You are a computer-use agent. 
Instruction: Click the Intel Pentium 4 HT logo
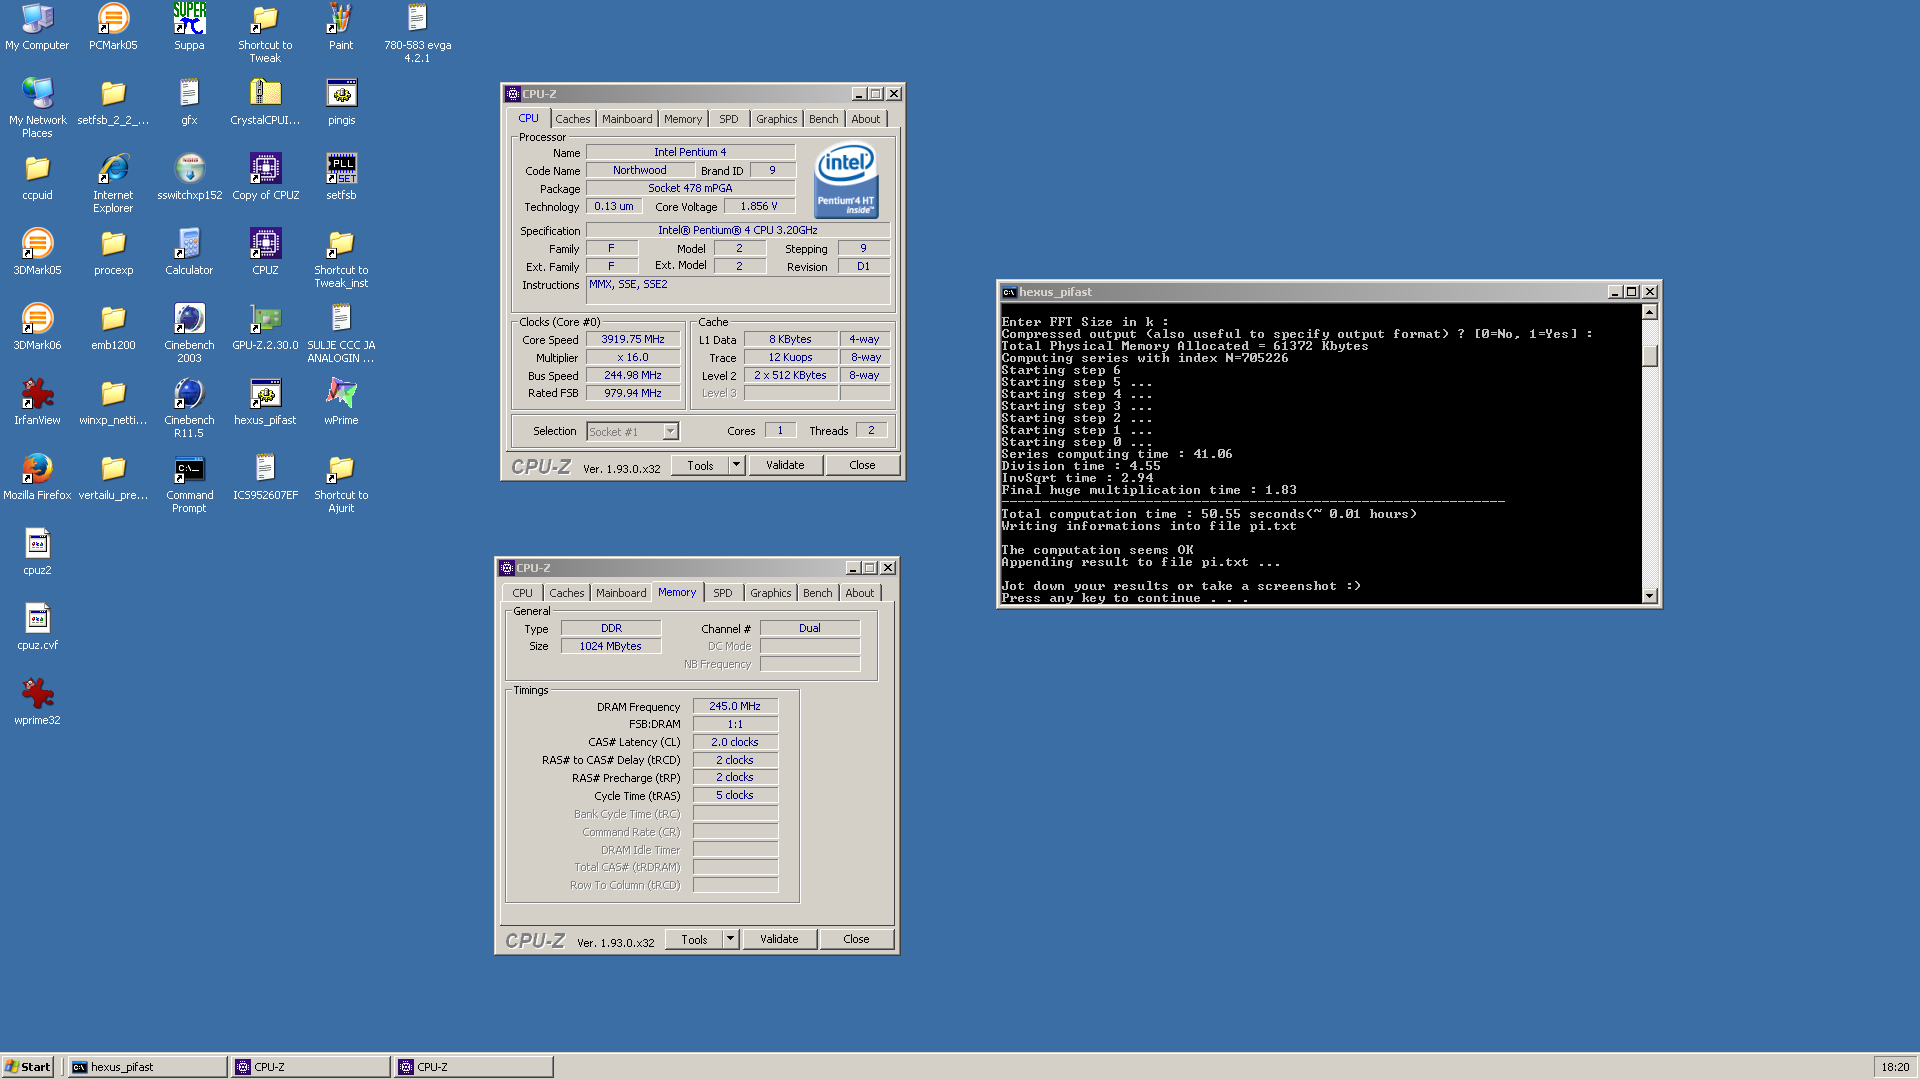[x=846, y=179]
